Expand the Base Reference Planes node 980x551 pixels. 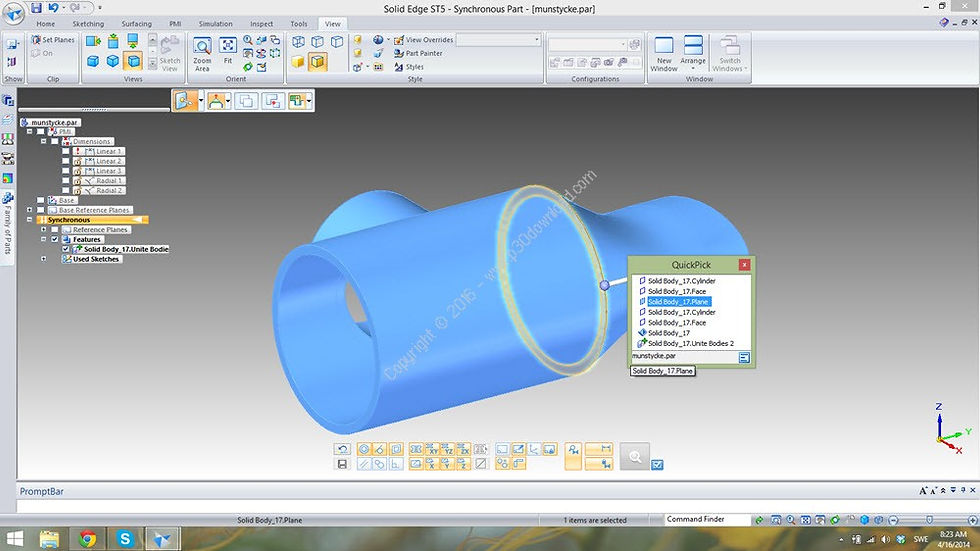click(x=29, y=210)
